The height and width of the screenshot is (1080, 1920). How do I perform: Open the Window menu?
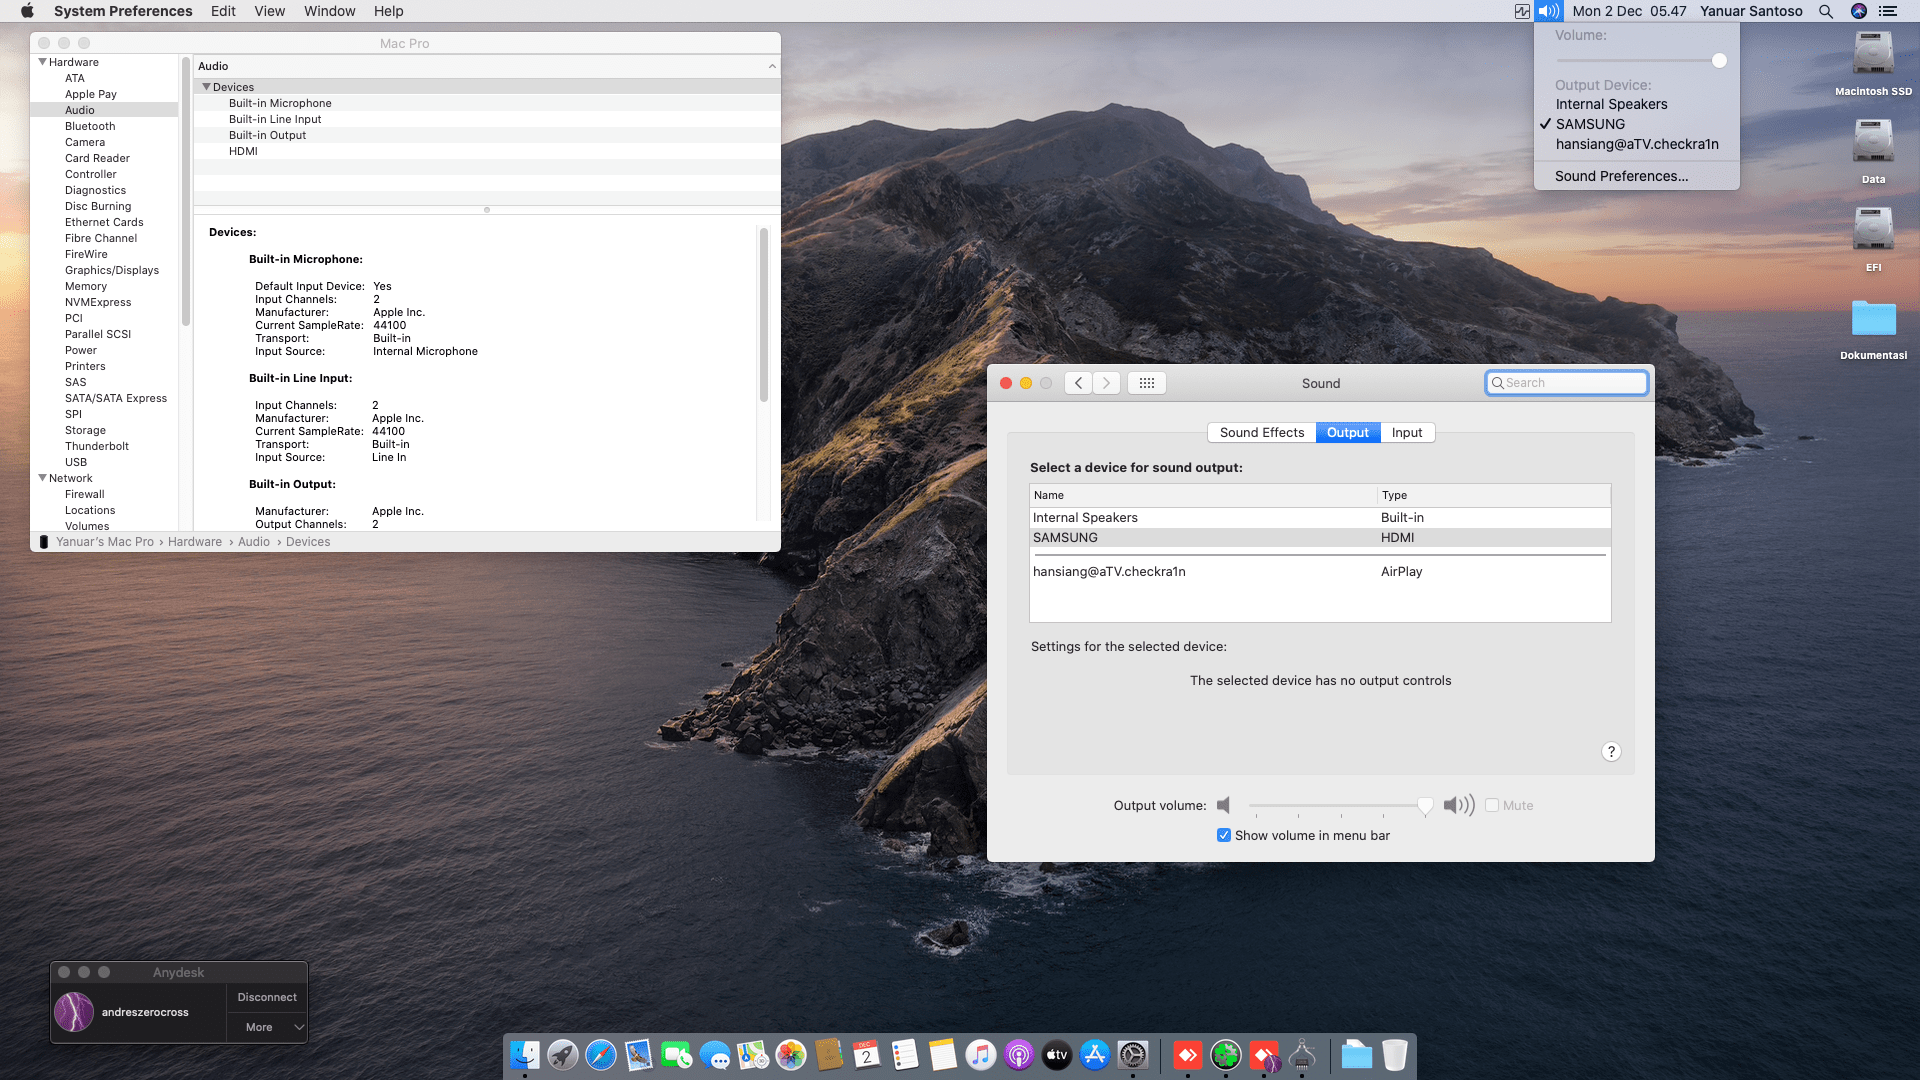[330, 11]
